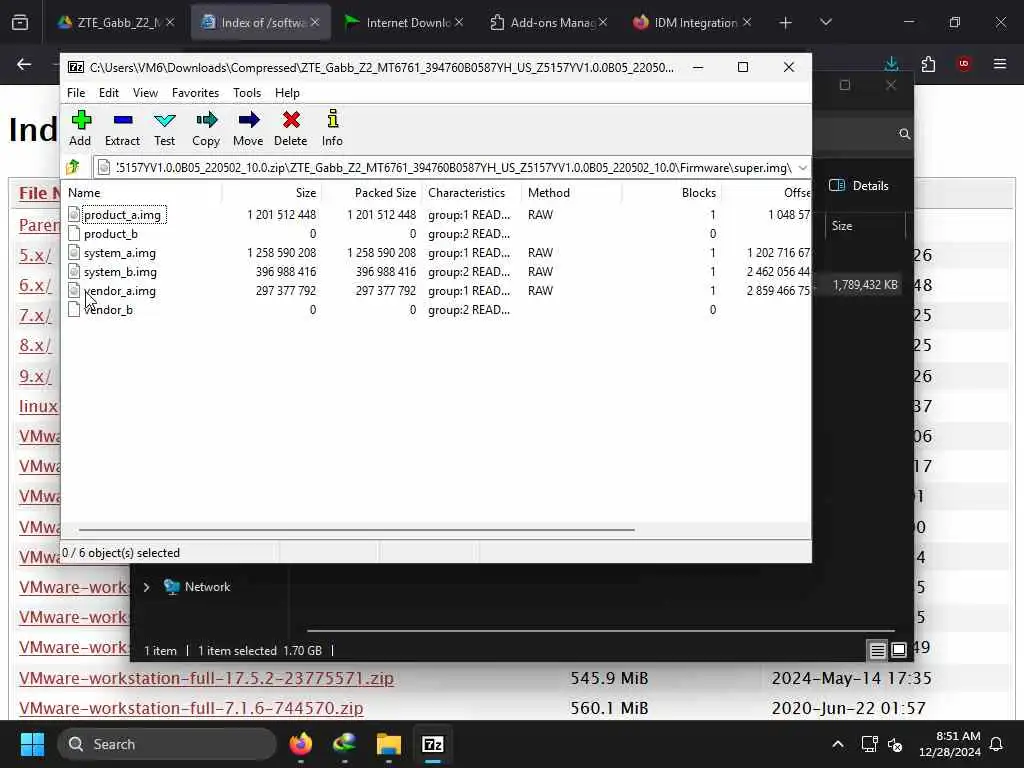Sort by the Packed Size column
The width and height of the screenshot is (1024, 768).
[371, 193]
